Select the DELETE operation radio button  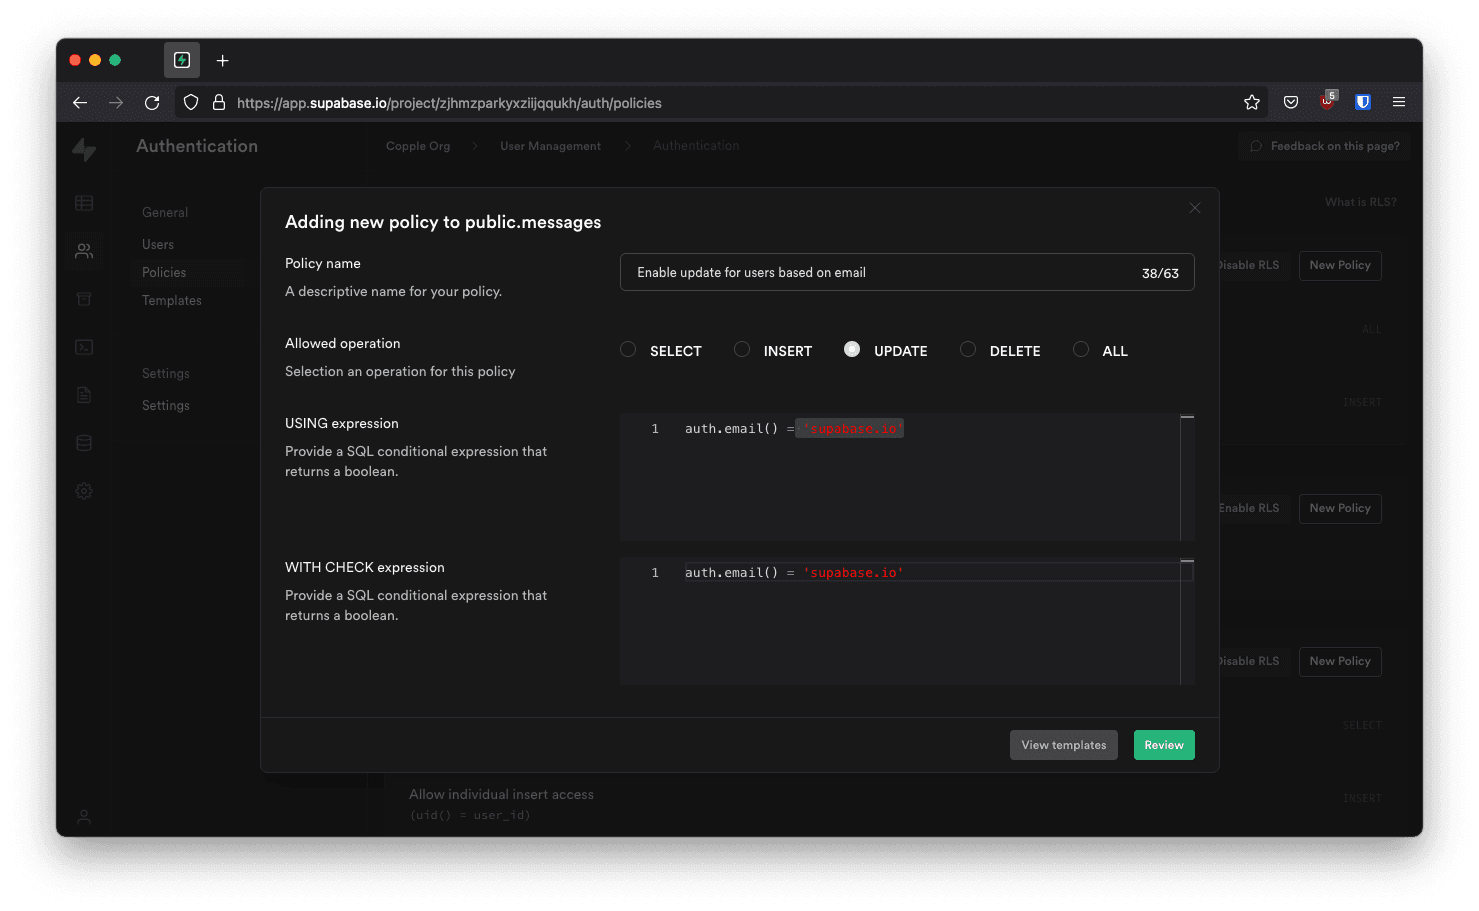(x=968, y=350)
